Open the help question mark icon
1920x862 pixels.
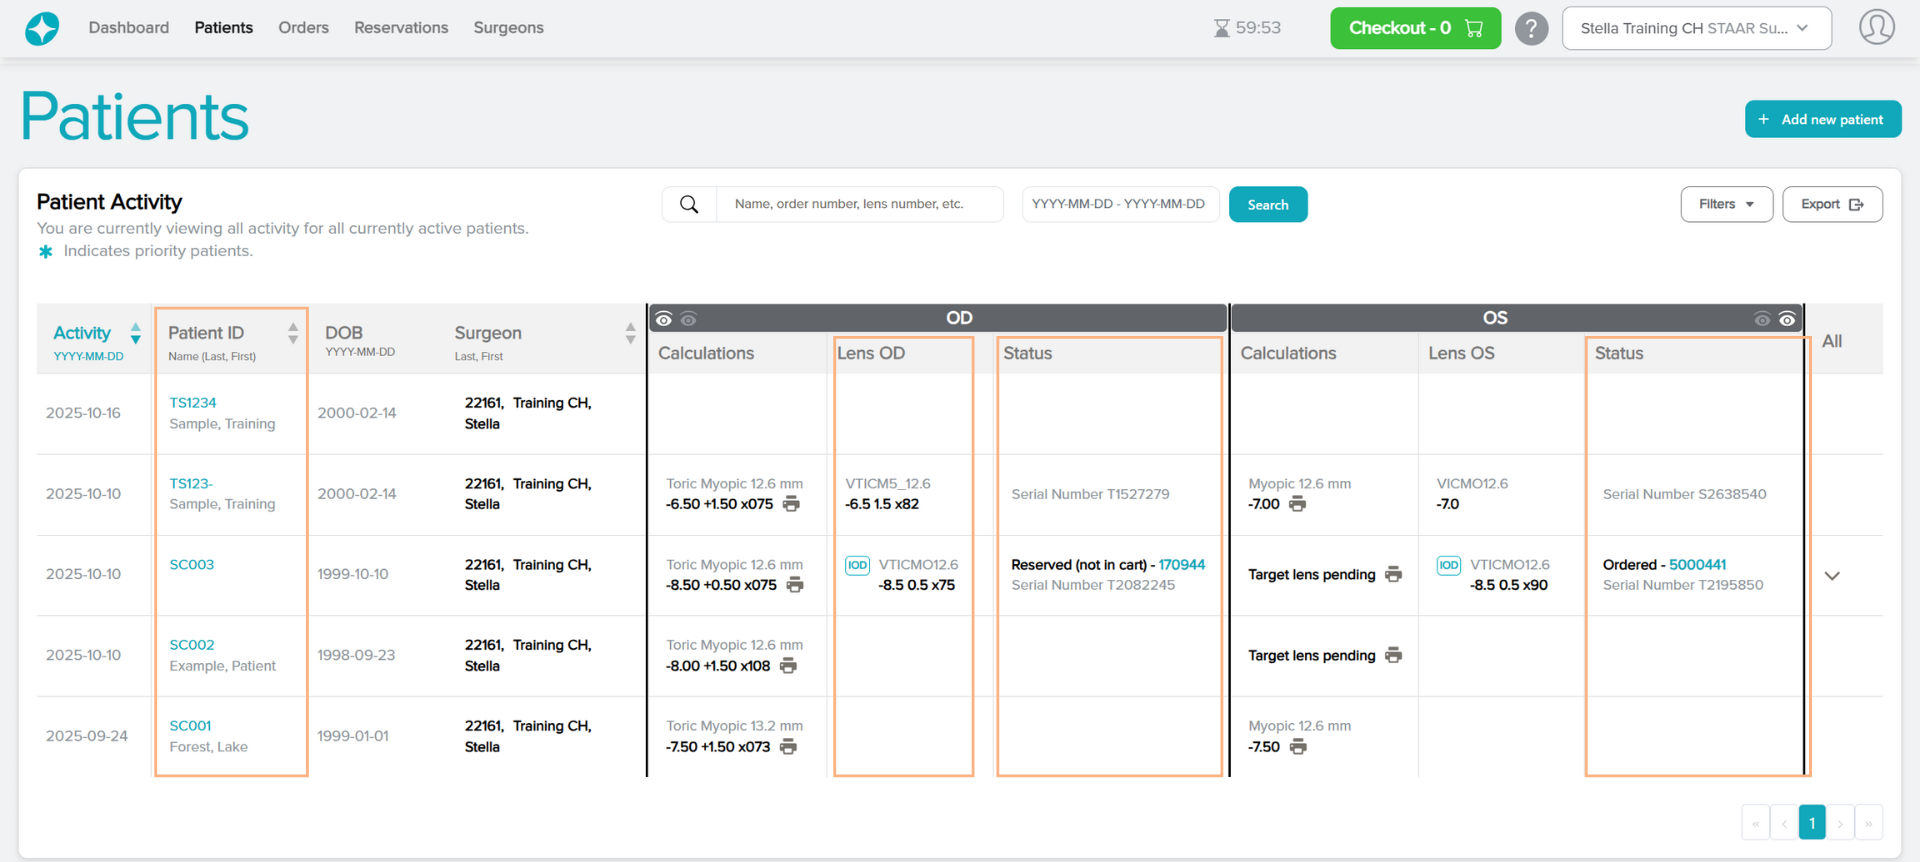[1530, 28]
